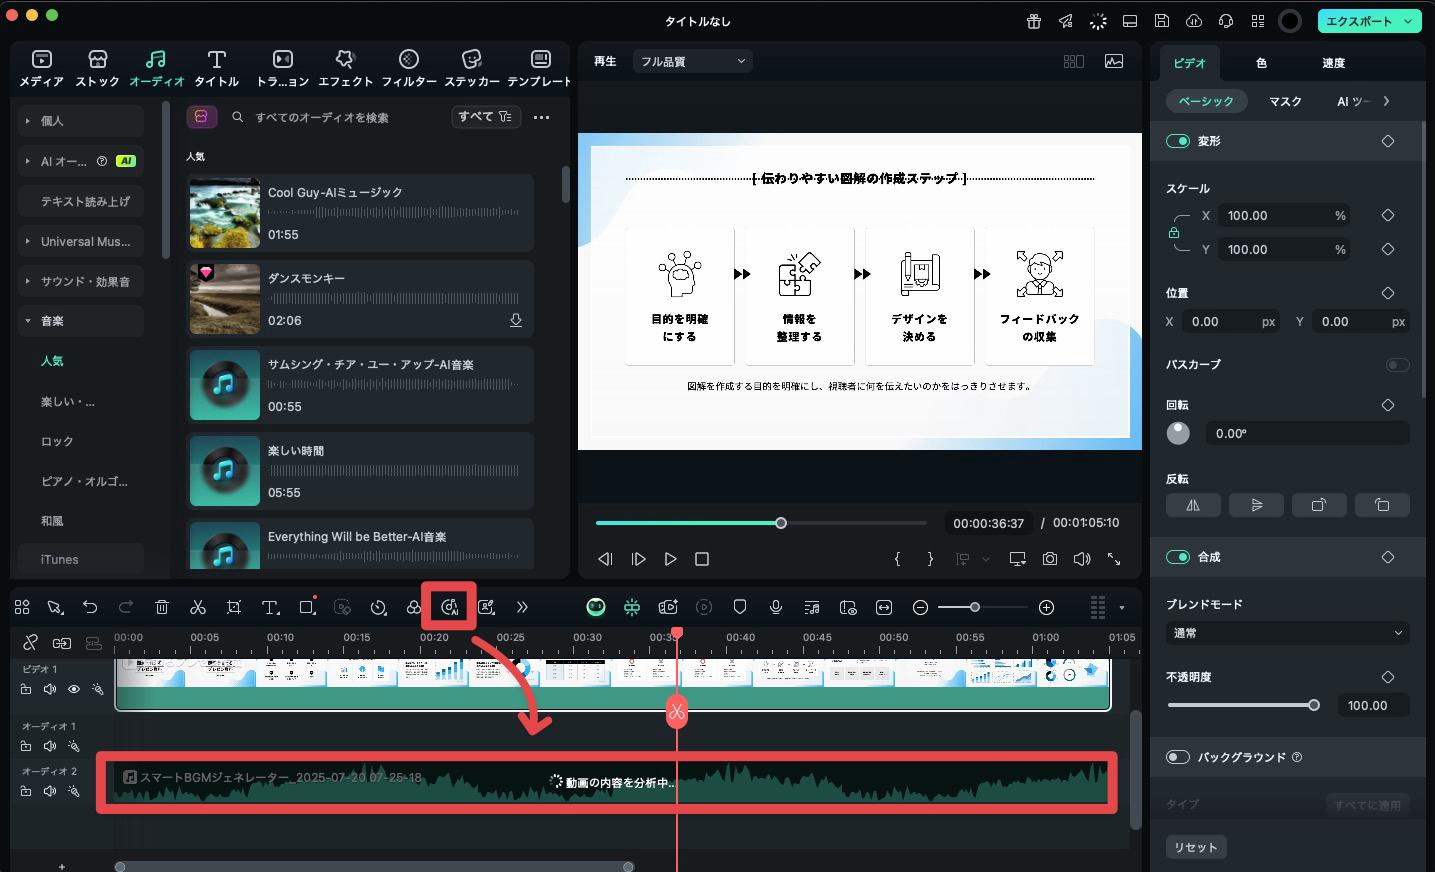1435x872 pixels.
Task: Download the ダンスモンキー track
Action: tap(516, 320)
